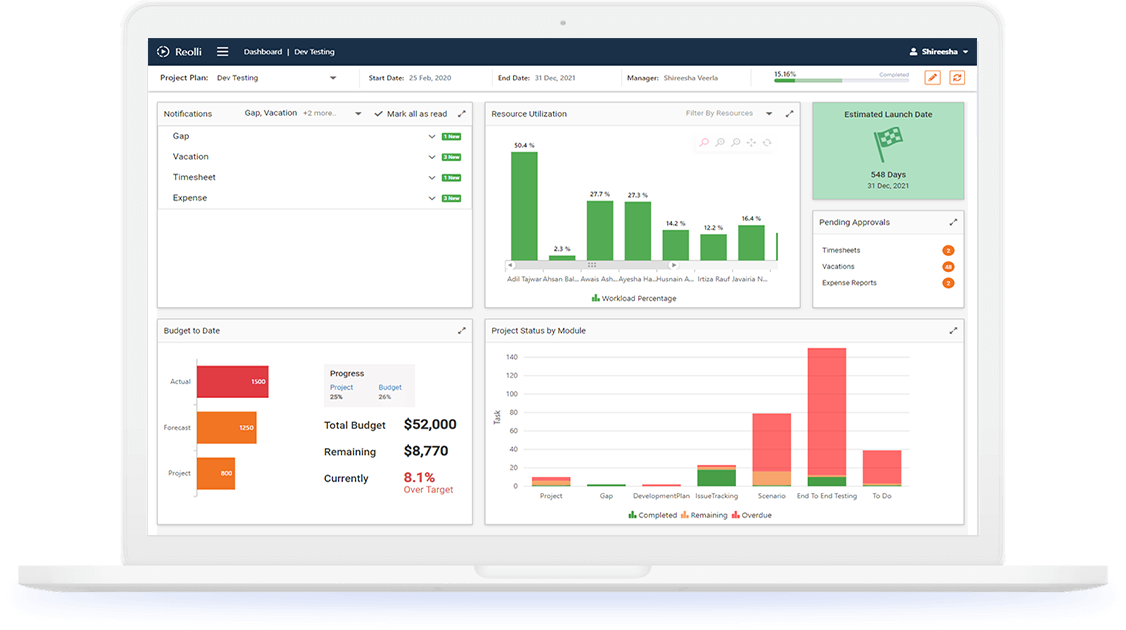Image resolution: width=1126 pixels, height=630 pixels.
Task: Toggle Workload Percentage legend item
Action: click(634, 298)
